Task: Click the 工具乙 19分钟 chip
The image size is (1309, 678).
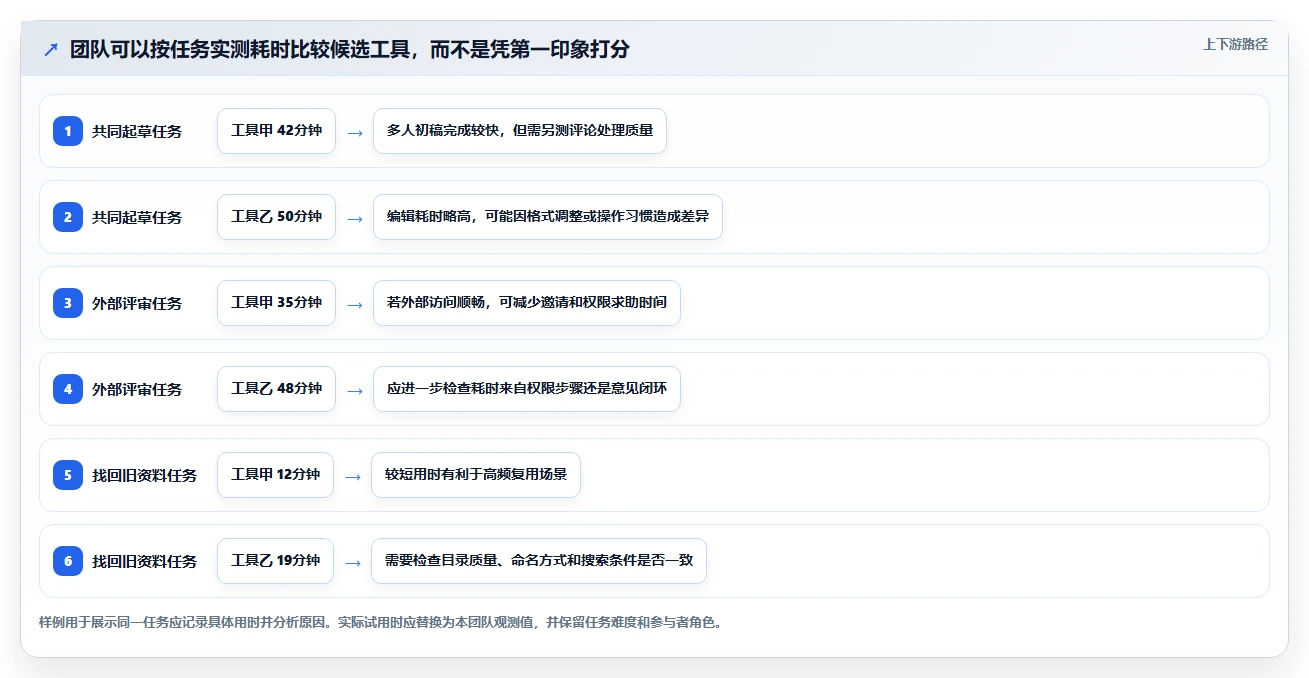Action: (x=275, y=561)
